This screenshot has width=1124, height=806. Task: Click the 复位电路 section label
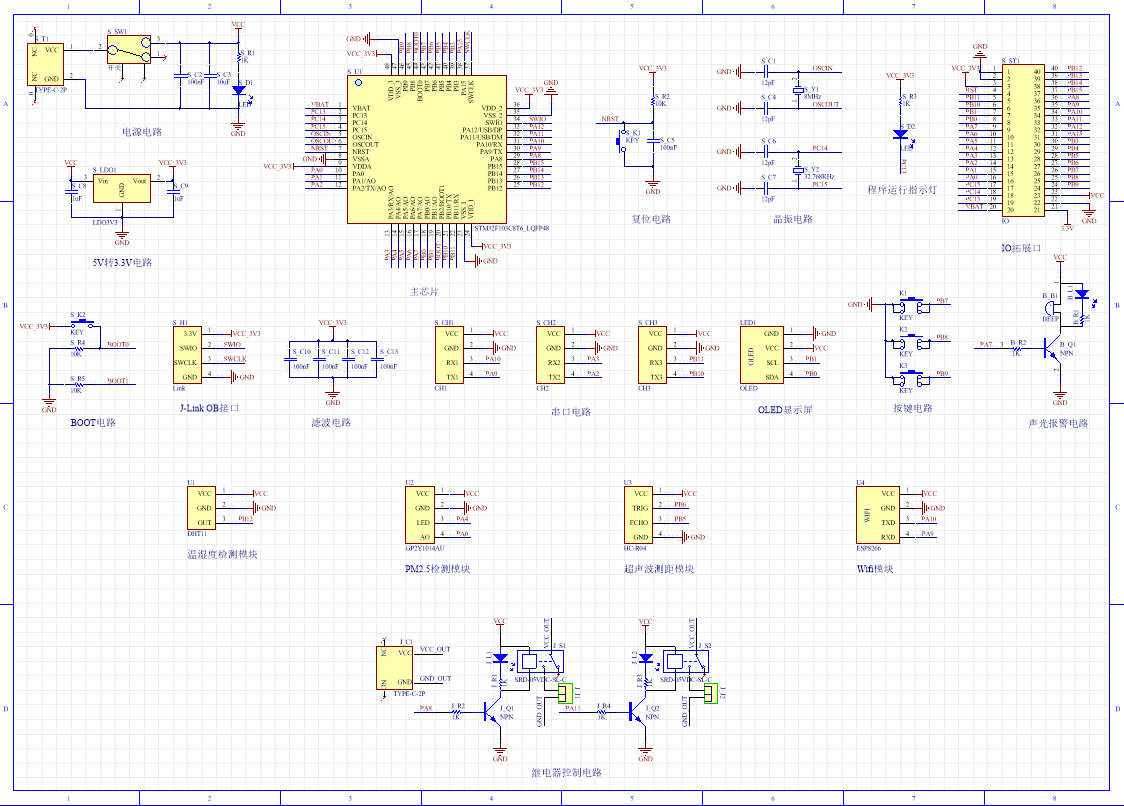point(651,219)
